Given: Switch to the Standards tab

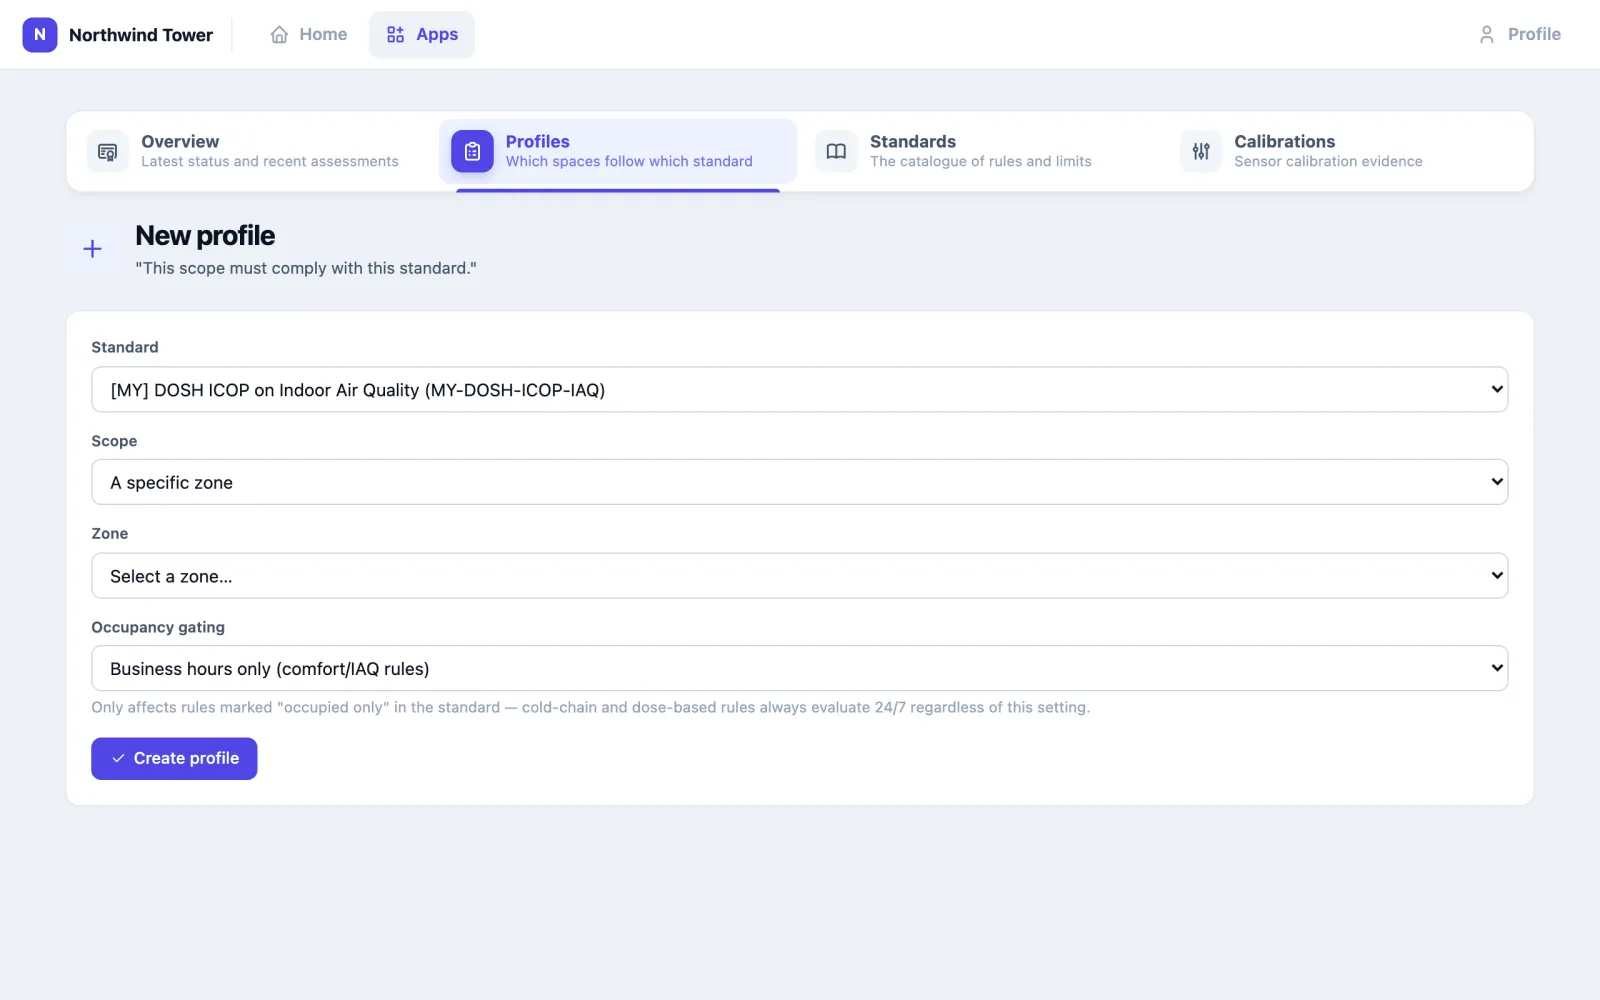Looking at the screenshot, I should click(982, 152).
